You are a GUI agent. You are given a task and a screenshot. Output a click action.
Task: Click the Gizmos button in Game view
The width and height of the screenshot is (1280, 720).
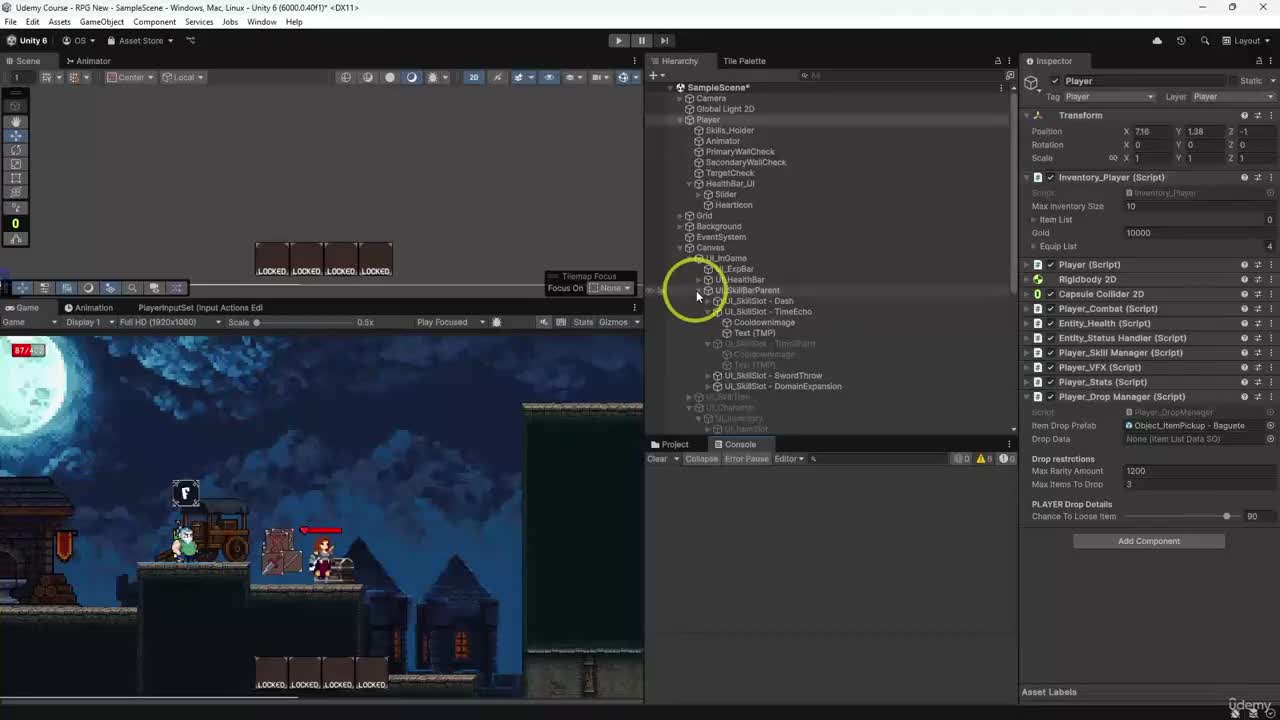(612, 322)
